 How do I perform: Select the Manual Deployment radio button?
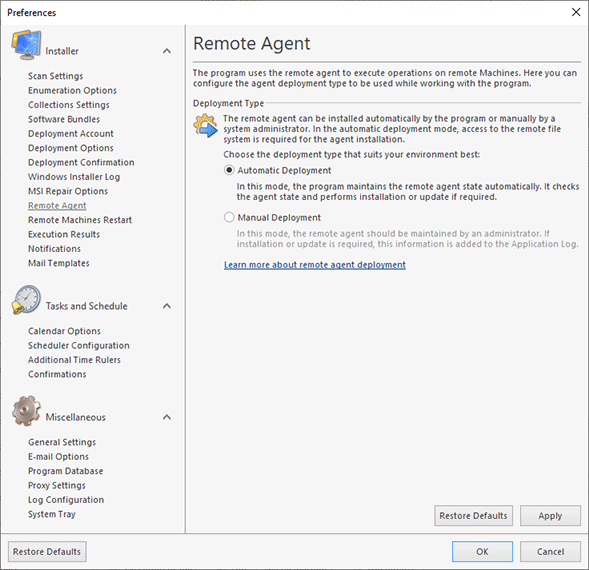pyautogui.click(x=229, y=217)
